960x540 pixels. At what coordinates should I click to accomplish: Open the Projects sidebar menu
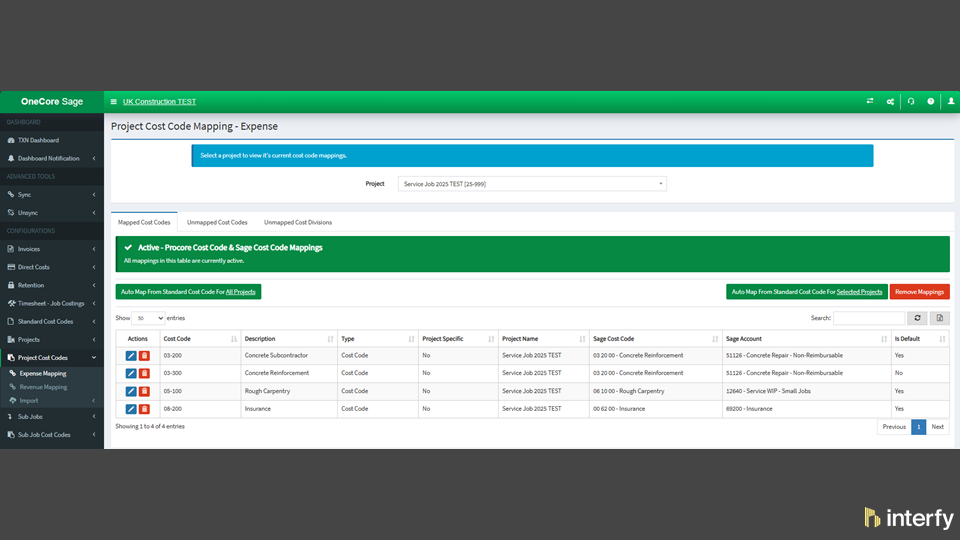52,340
